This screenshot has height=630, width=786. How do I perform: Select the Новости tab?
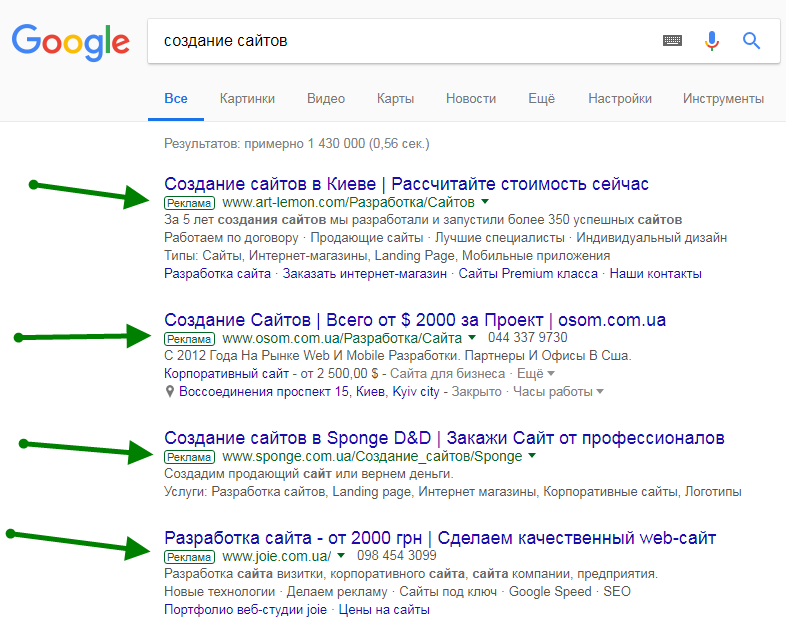coord(471,99)
